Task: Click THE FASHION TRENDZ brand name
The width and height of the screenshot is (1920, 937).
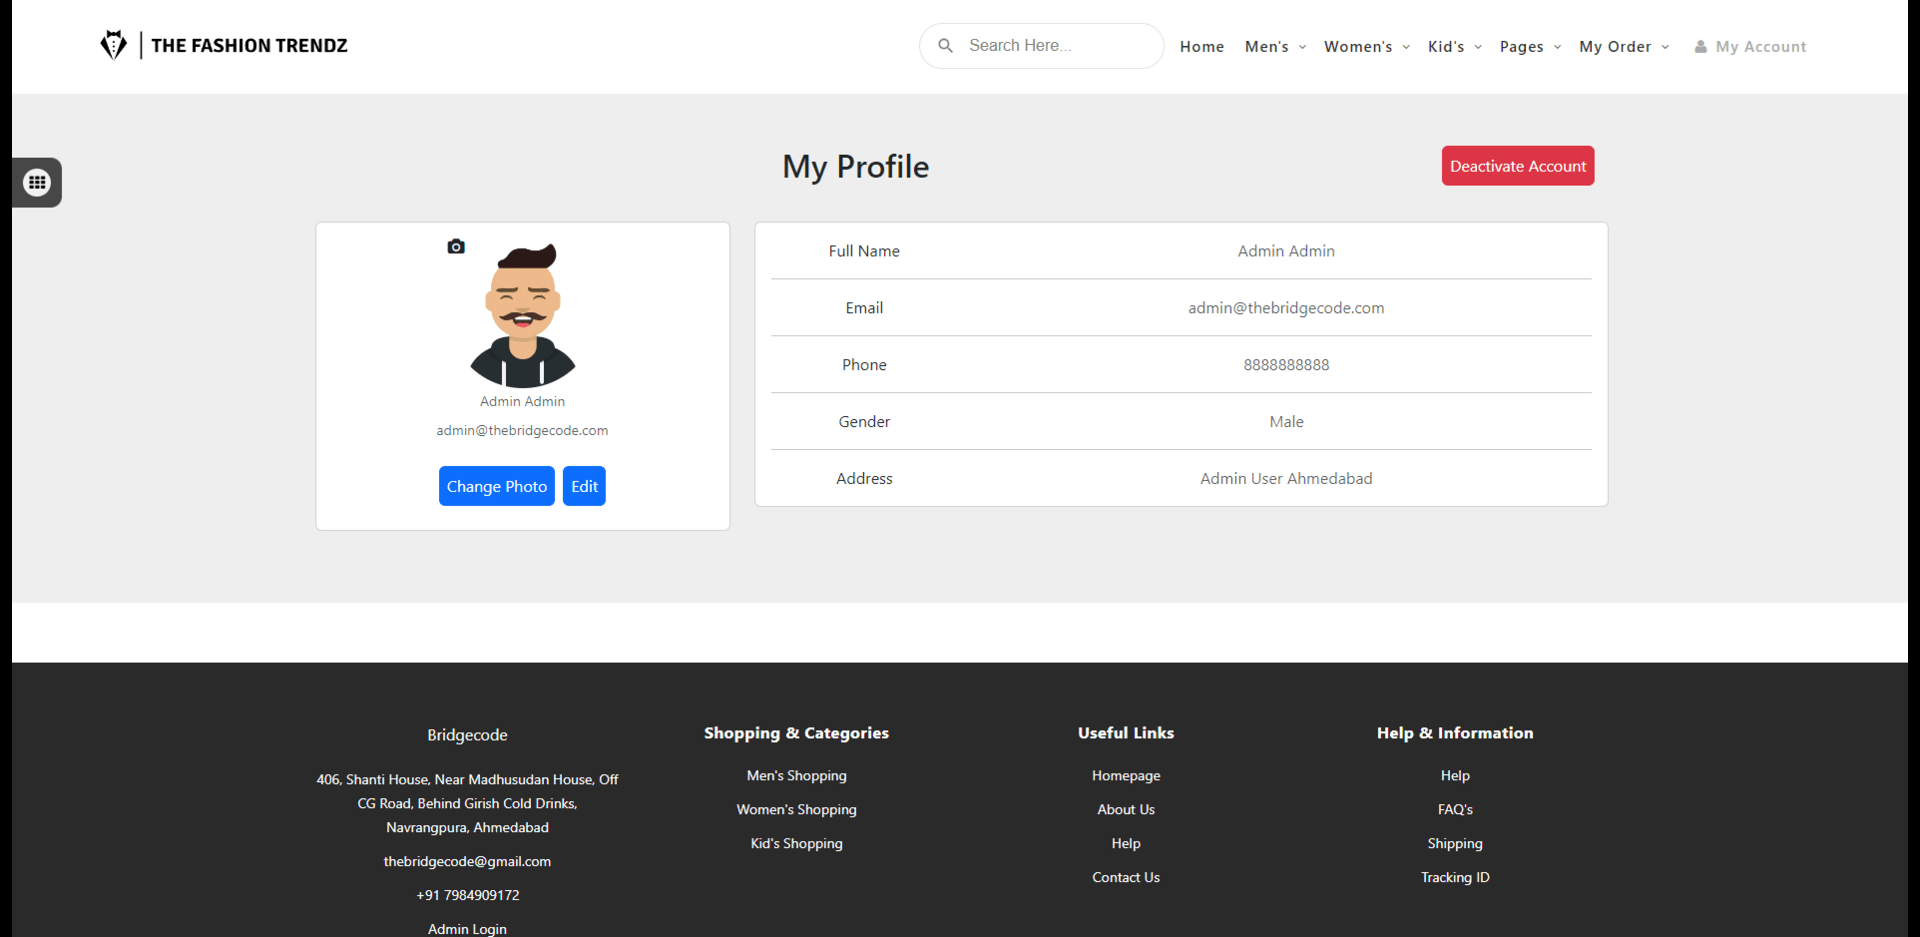Action: pos(249,46)
